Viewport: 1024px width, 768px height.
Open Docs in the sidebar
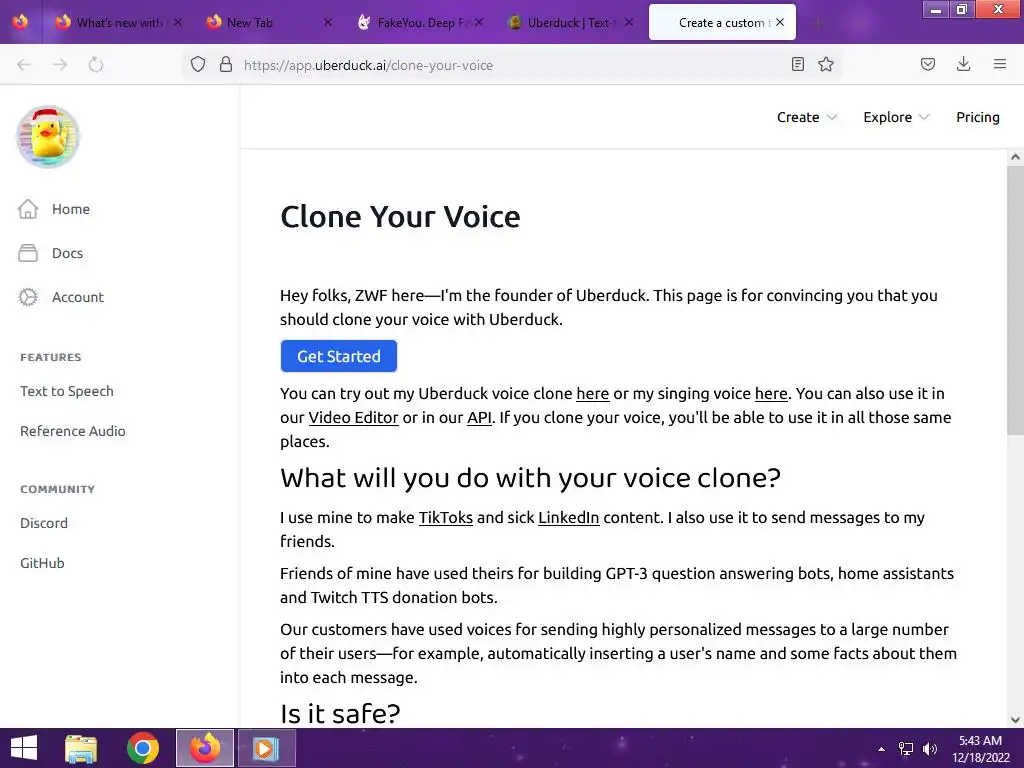click(51, 253)
